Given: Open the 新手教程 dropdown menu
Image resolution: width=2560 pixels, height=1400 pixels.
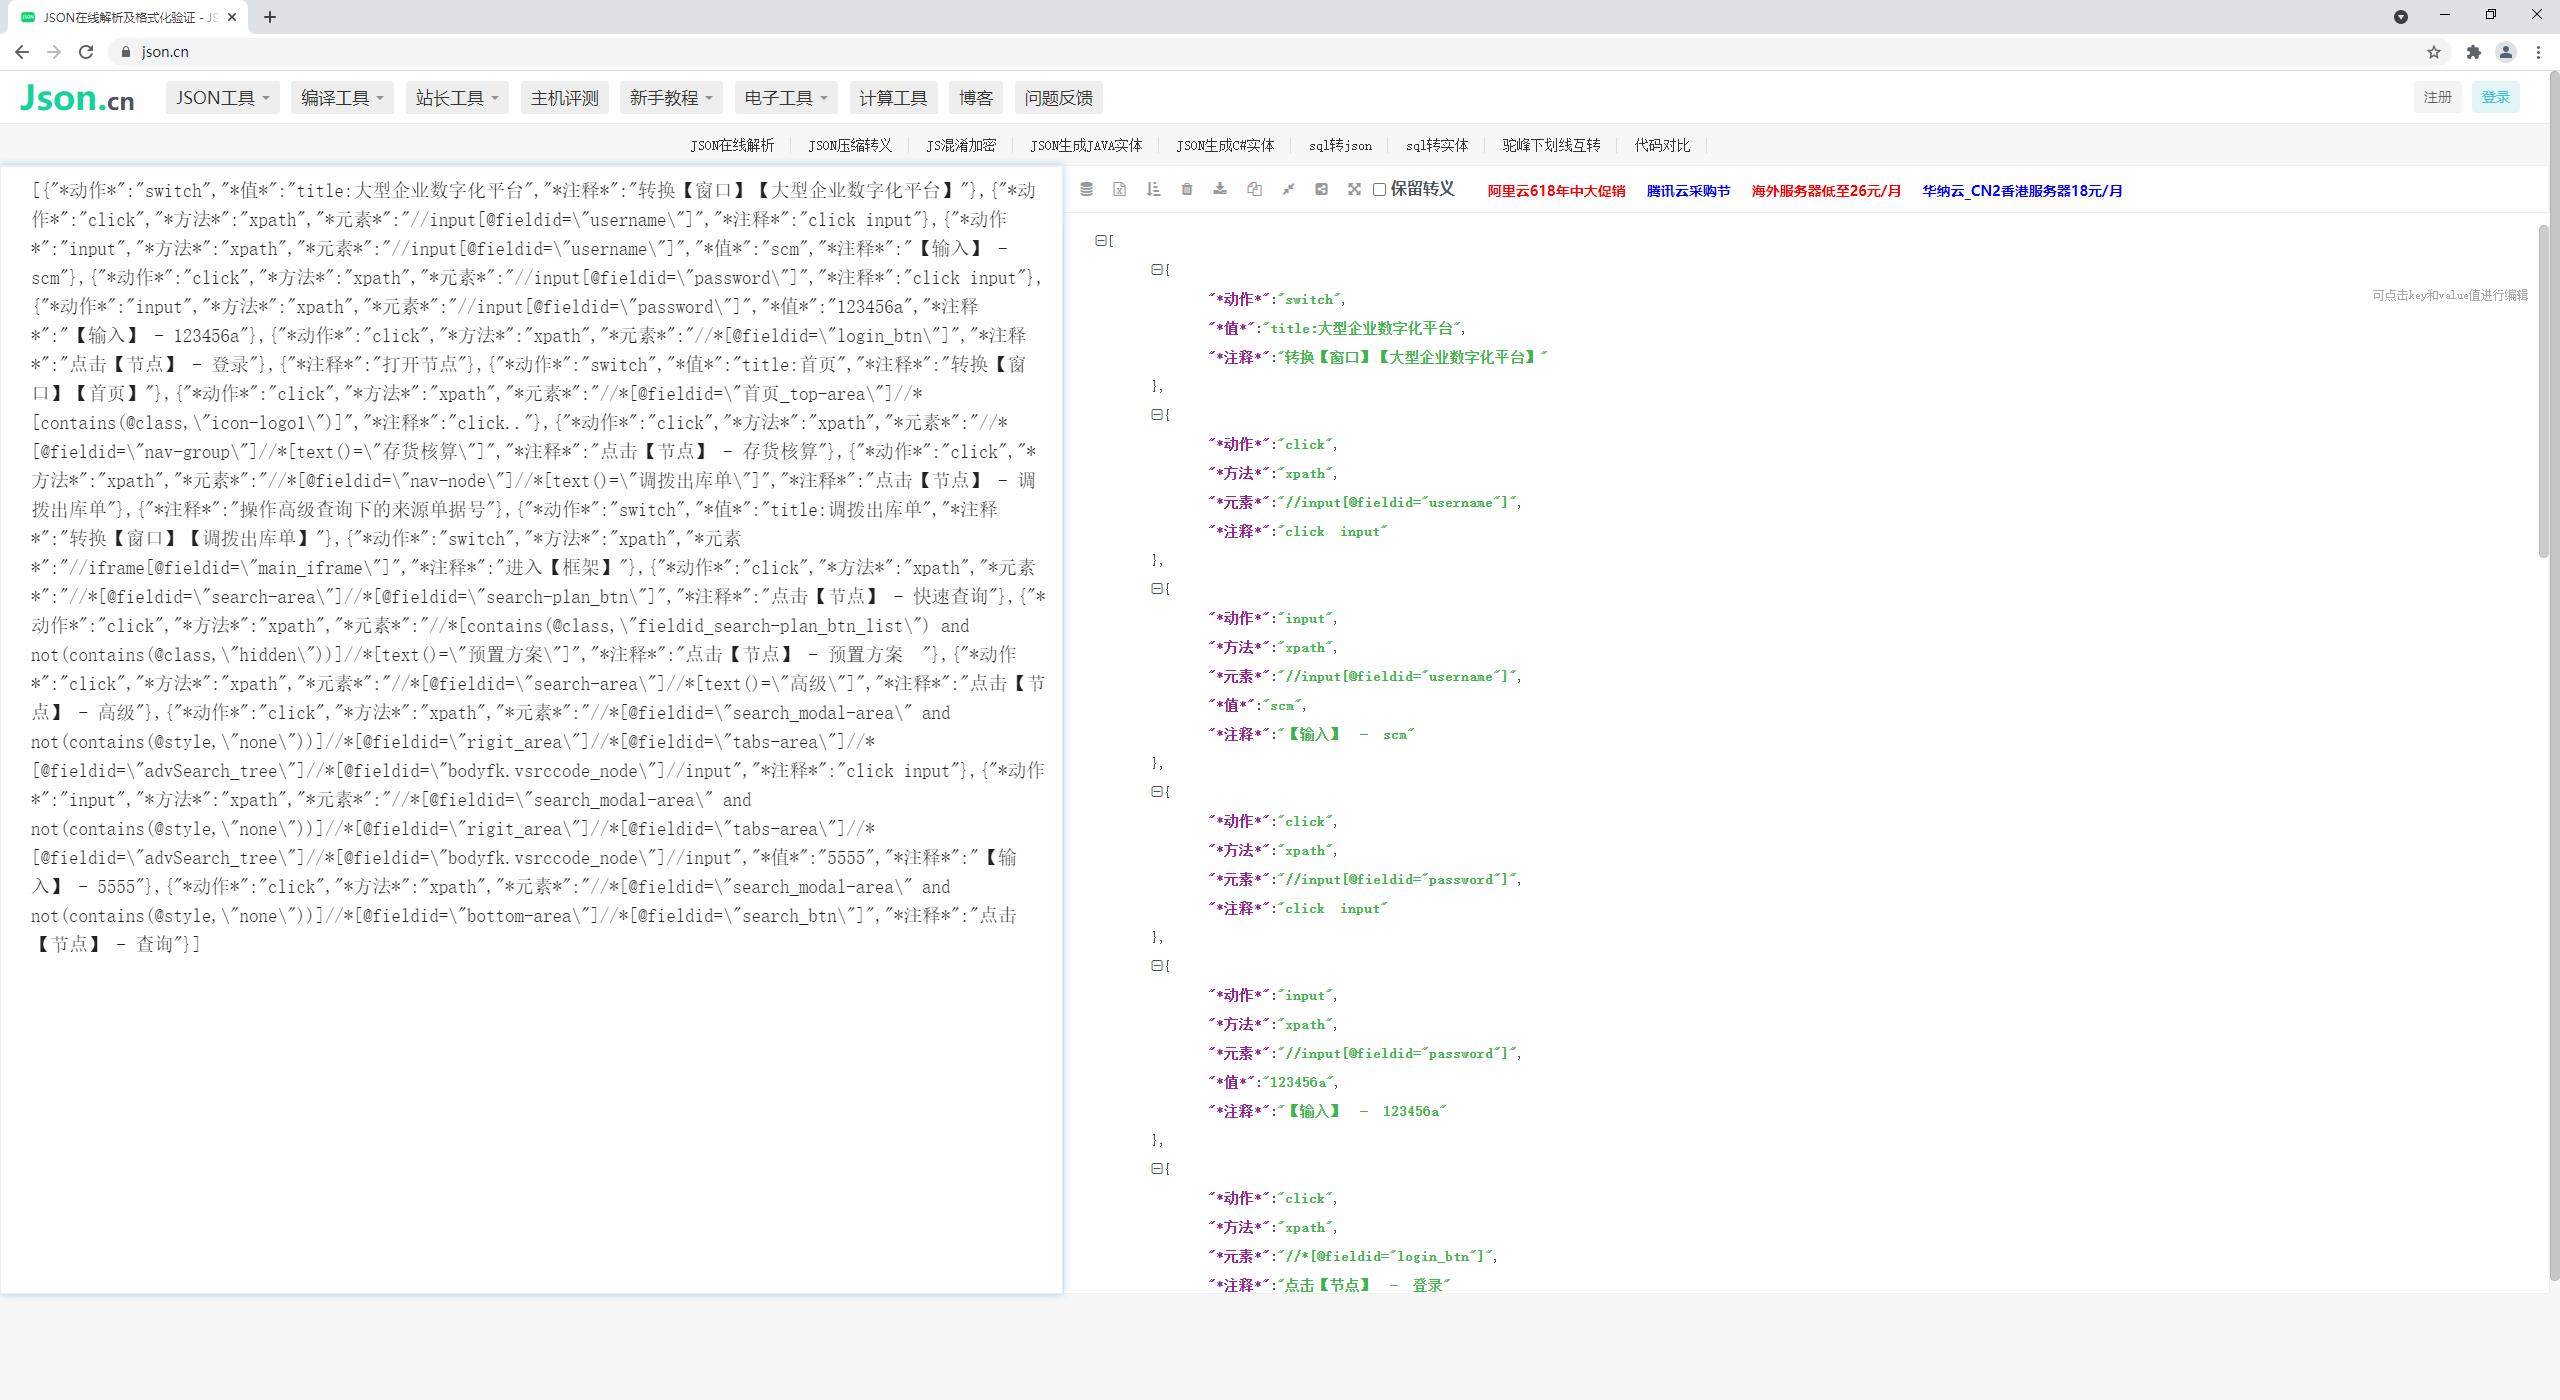Looking at the screenshot, I should click(x=671, y=98).
